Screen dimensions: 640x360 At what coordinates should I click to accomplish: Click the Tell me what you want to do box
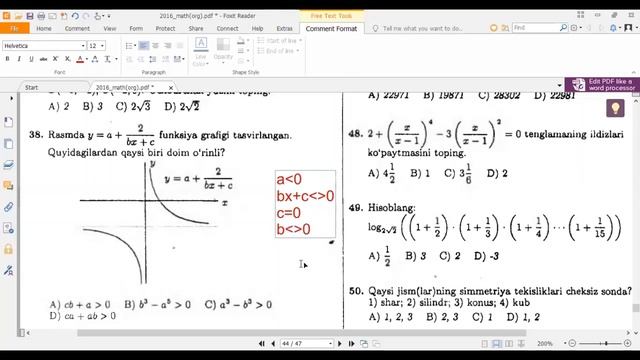point(422,29)
